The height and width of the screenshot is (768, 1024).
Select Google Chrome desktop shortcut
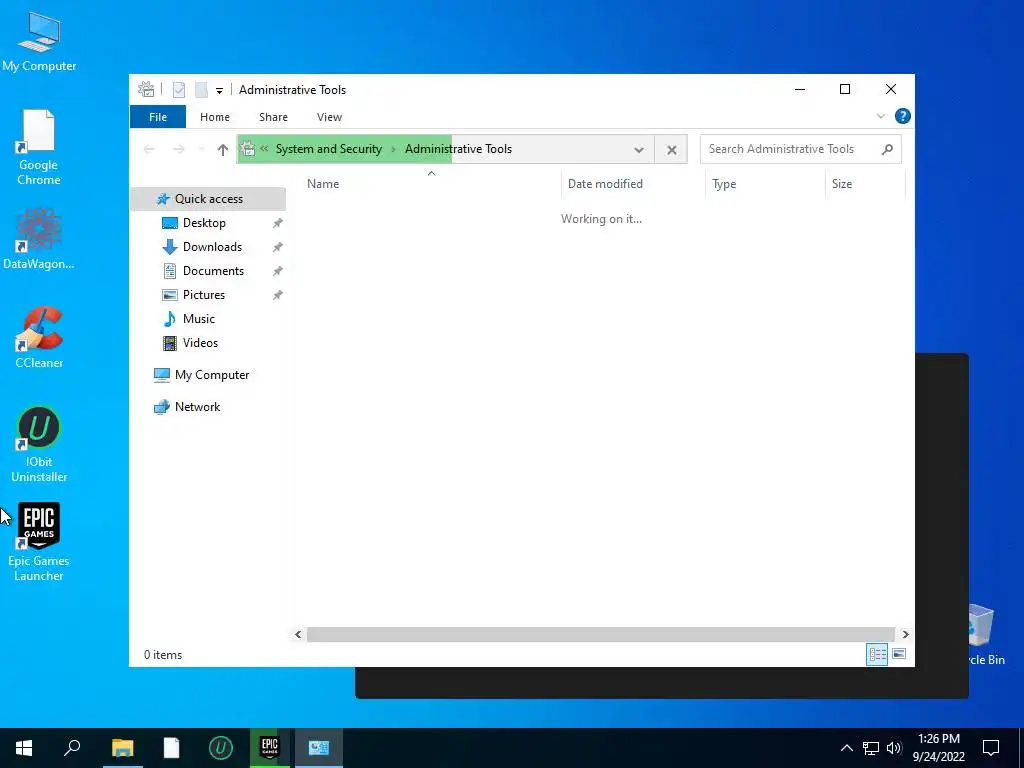[39, 148]
